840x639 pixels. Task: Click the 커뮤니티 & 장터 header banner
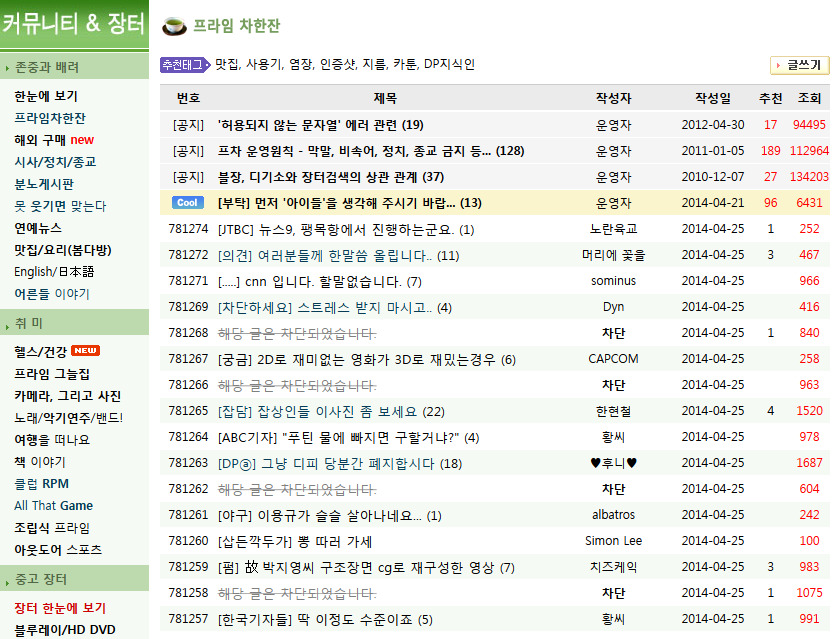click(74, 24)
